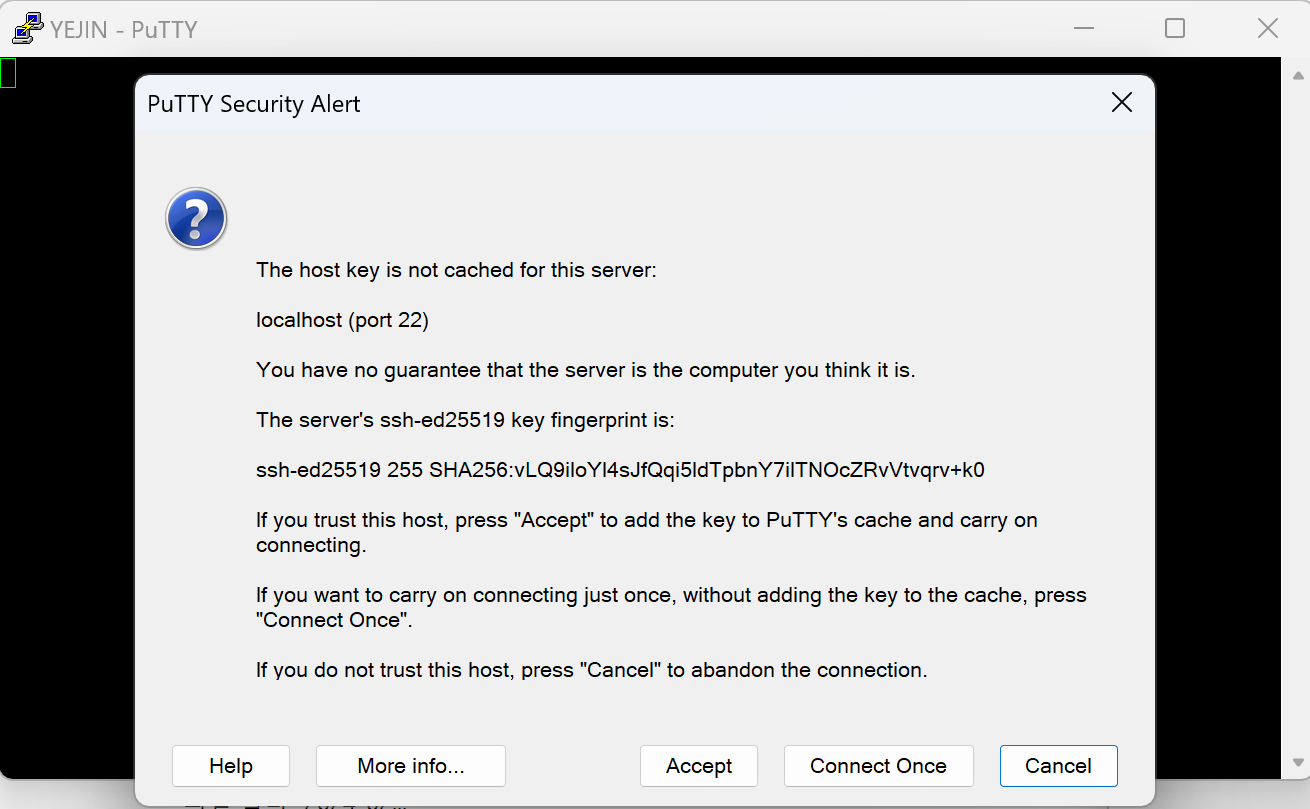The height and width of the screenshot is (809, 1310).
Task: Click 'The host key is not cached' line
Action: [456, 270]
